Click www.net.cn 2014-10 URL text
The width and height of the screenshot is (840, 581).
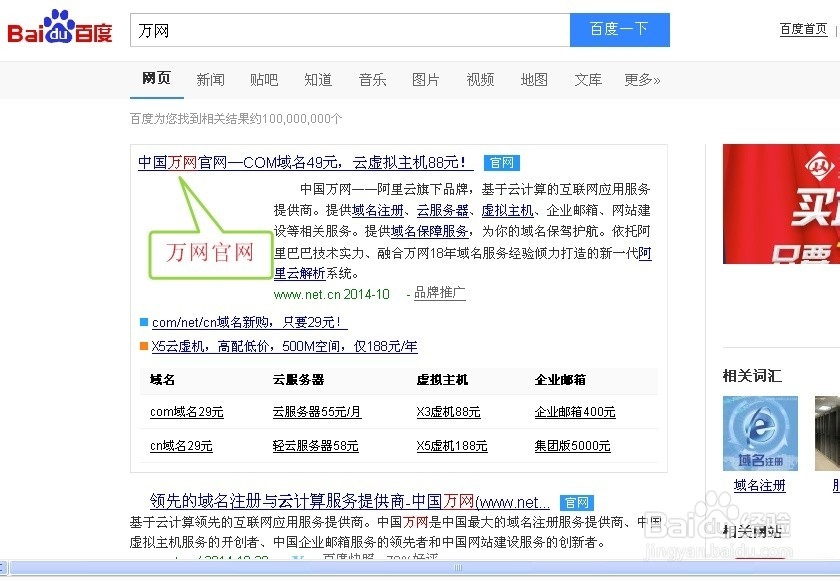332,295
